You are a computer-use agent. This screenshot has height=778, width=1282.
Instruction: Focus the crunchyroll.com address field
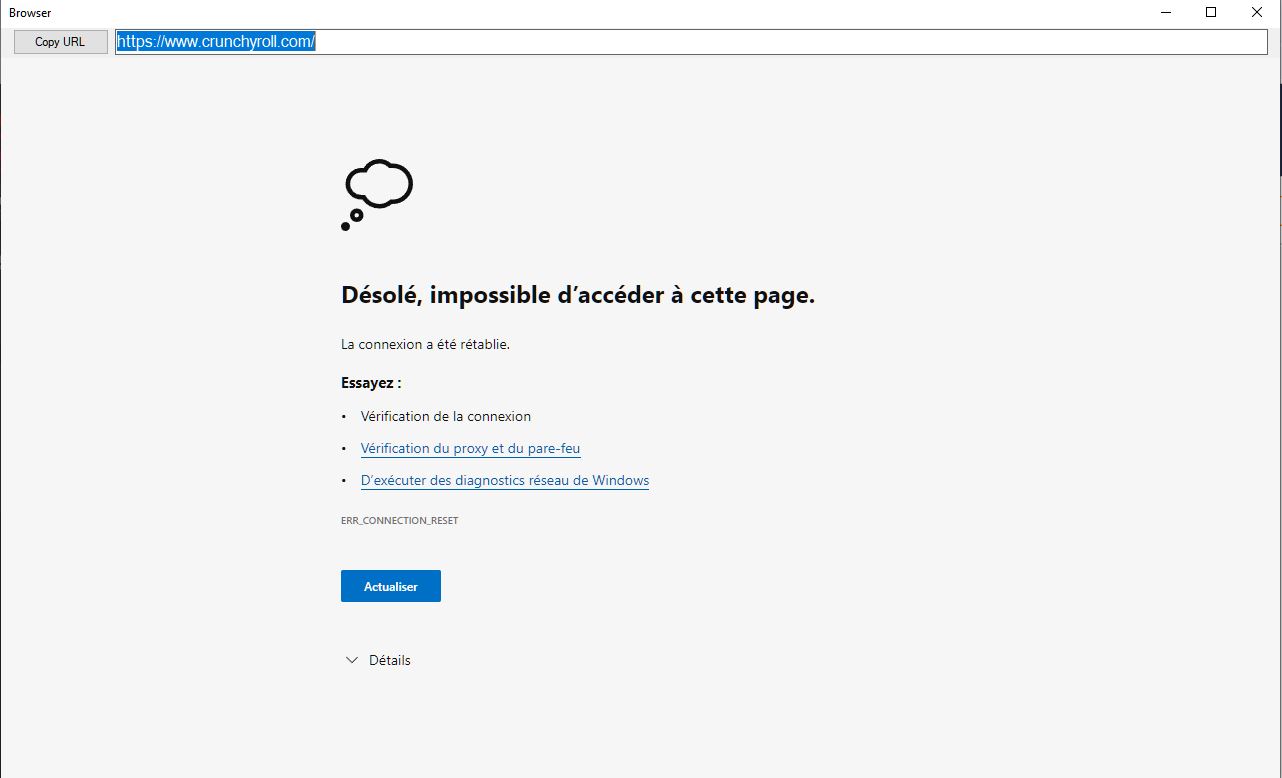690,42
